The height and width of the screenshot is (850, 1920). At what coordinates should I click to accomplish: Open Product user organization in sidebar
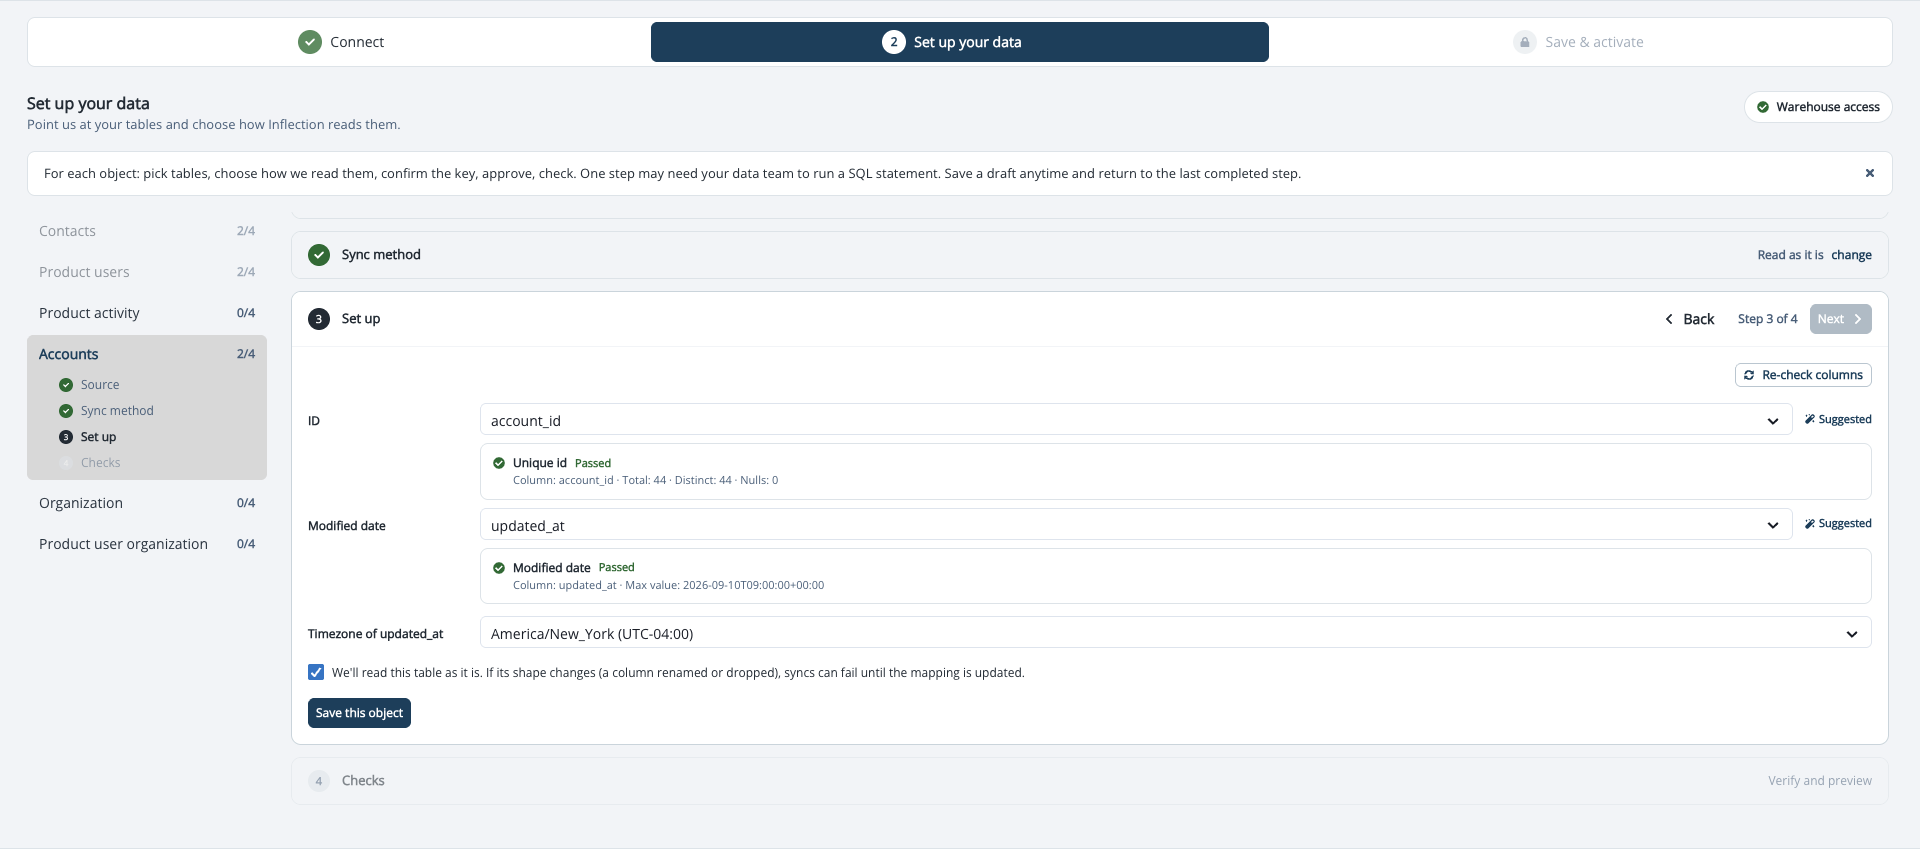(147, 544)
